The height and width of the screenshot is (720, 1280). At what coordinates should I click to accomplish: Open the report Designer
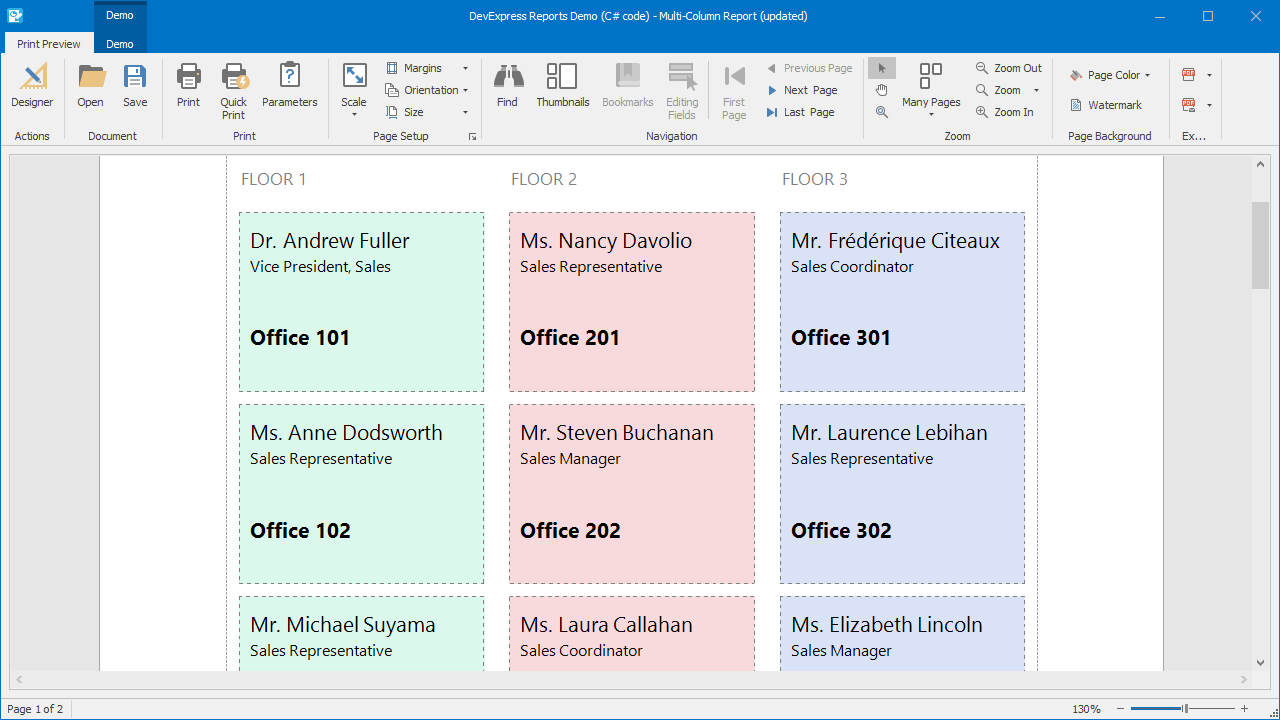32,85
